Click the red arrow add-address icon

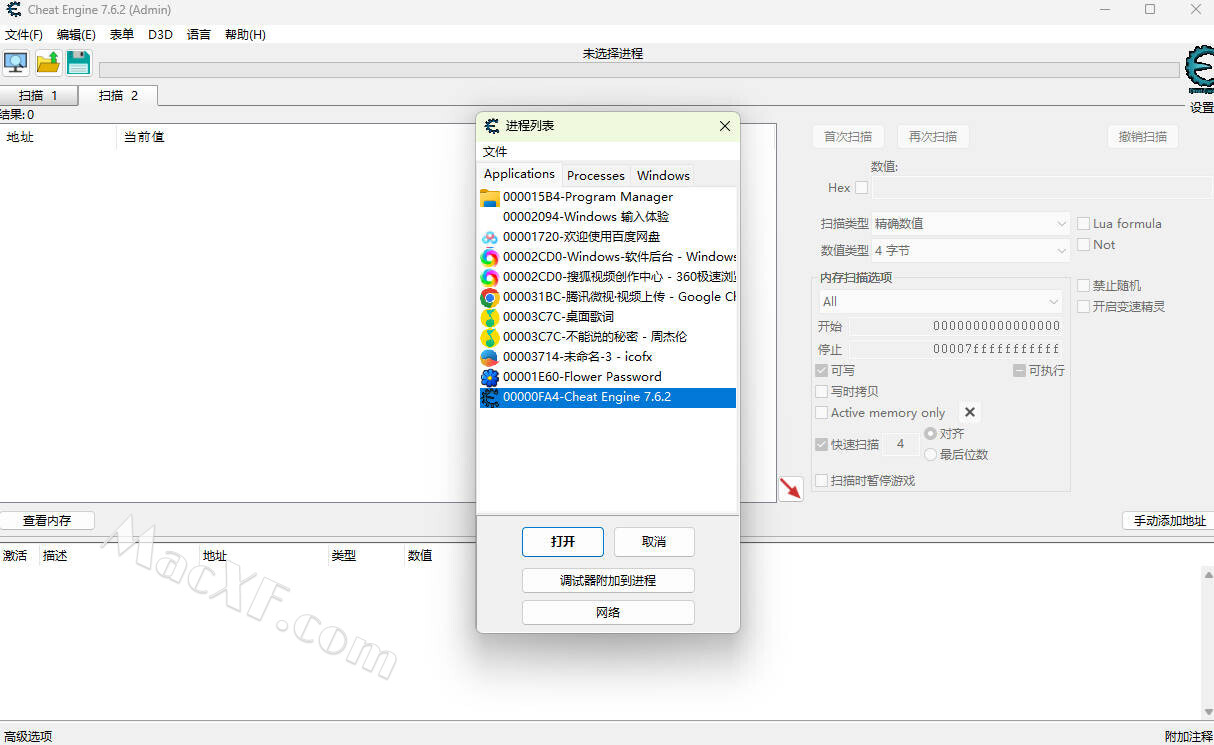pos(791,489)
